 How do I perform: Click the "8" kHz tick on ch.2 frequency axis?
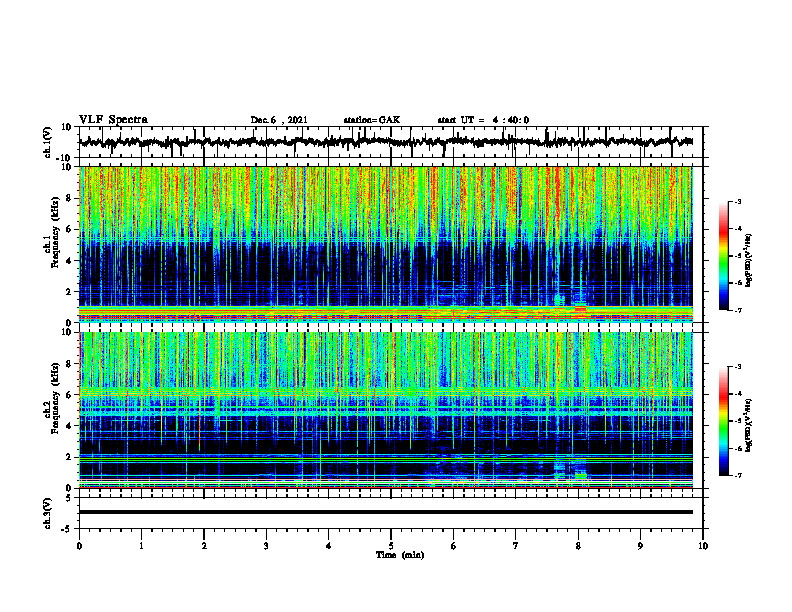pyautogui.click(x=71, y=364)
